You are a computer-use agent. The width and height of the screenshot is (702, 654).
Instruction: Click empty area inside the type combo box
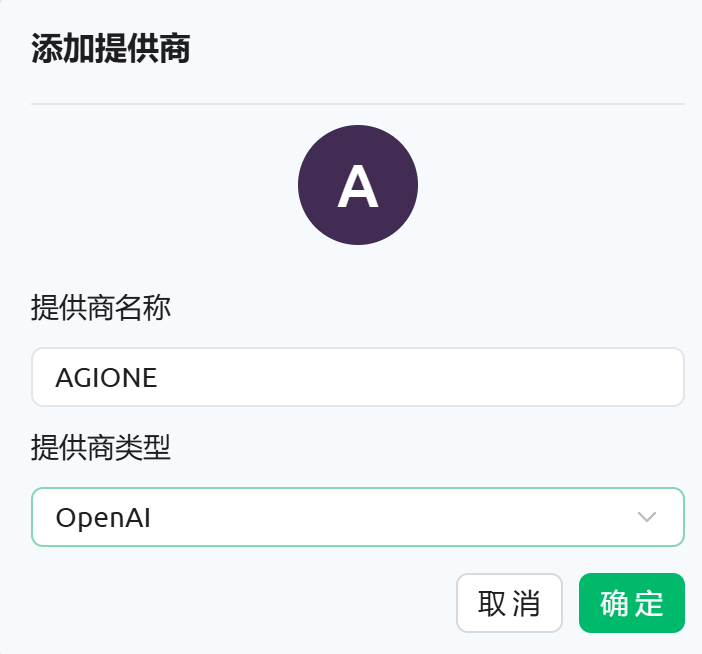tap(394, 517)
